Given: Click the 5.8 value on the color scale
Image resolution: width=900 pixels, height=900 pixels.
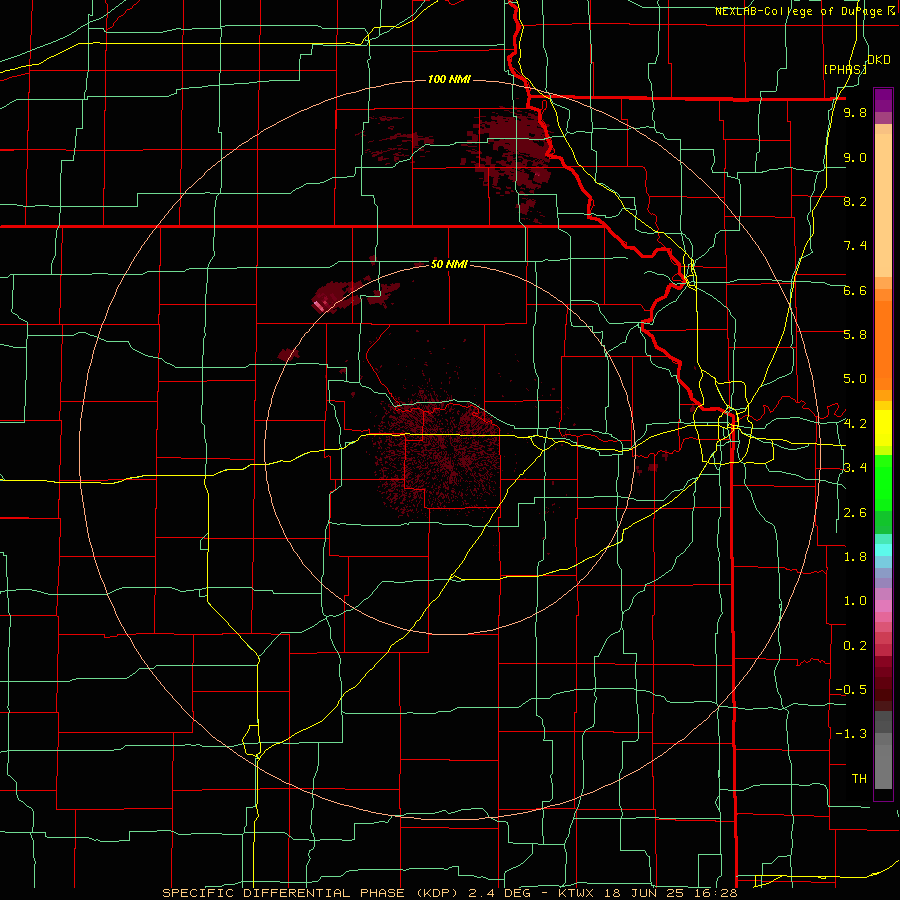Looking at the screenshot, I should point(855,335).
